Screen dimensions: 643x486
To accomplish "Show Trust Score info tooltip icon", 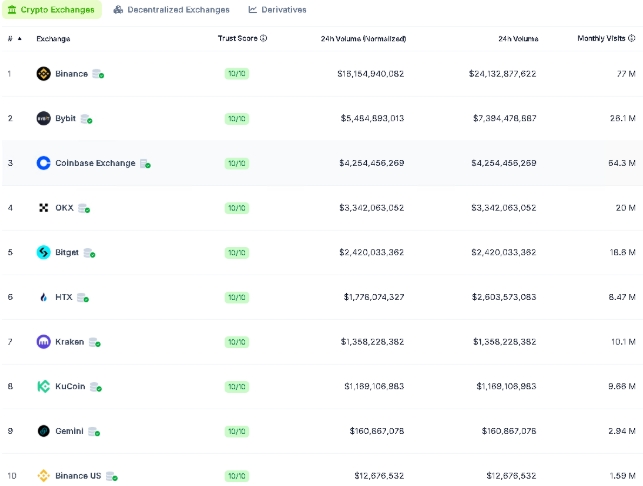I will click(x=263, y=38).
